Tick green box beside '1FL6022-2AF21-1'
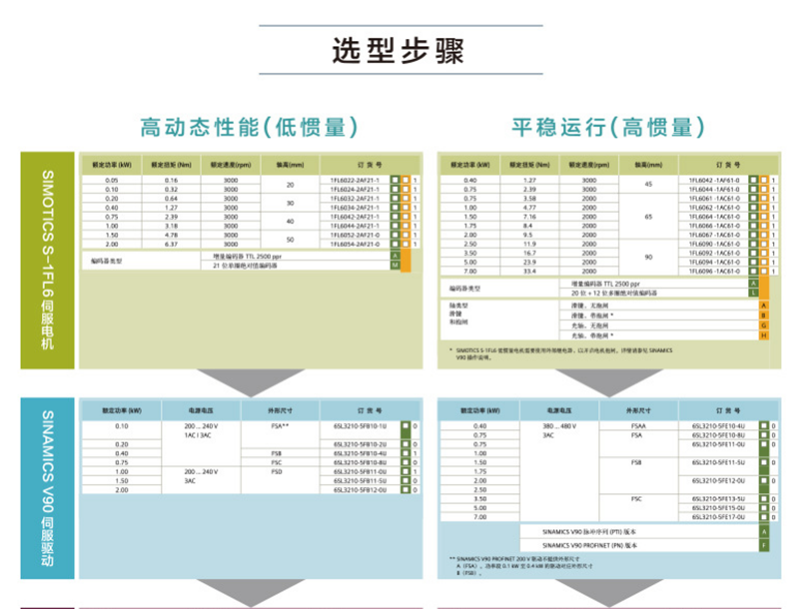This screenshot has height=609, width=800. (395, 180)
